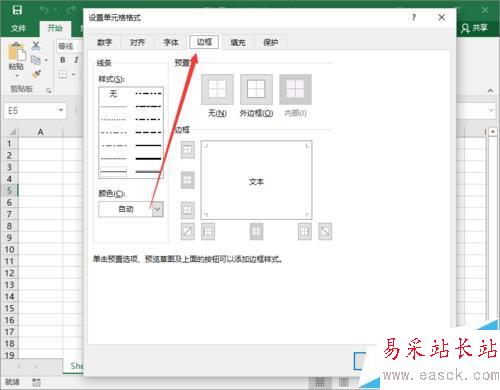Screen dimensions: 500x390
Task: Switch to the Protection tab in dialog
Action: (270, 42)
